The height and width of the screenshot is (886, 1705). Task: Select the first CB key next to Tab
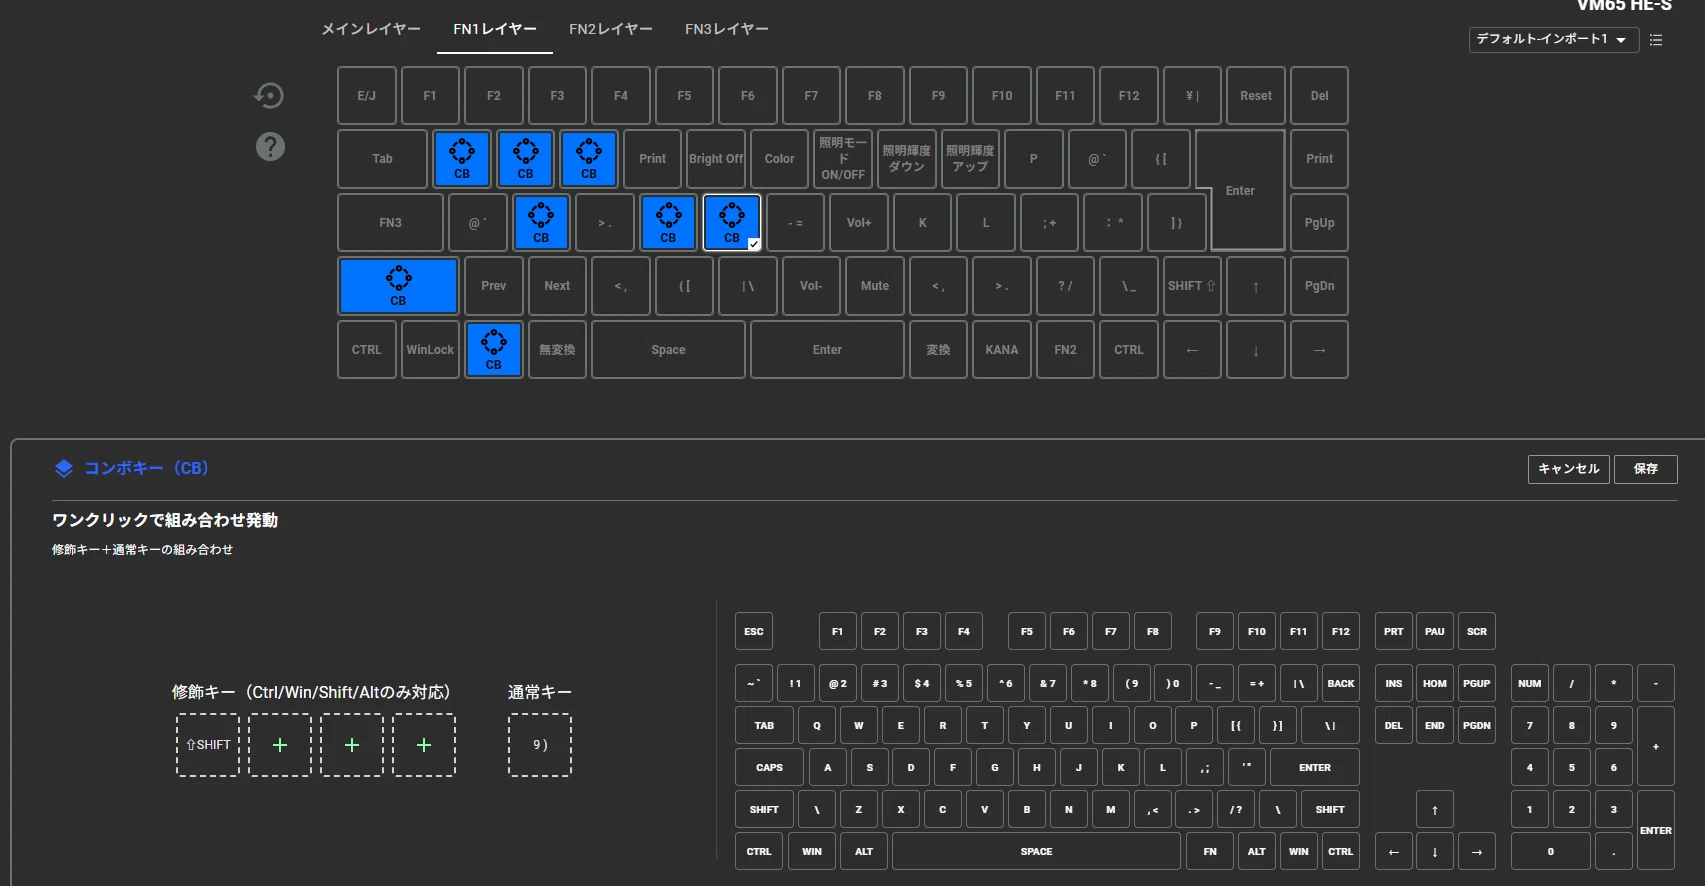coord(462,159)
